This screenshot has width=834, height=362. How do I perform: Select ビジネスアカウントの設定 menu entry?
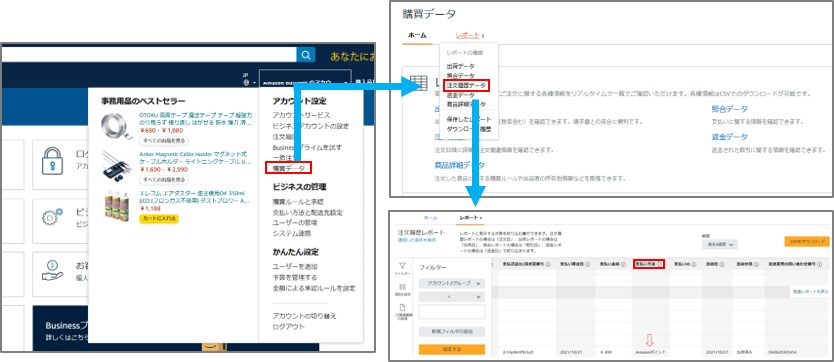coord(311,126)
